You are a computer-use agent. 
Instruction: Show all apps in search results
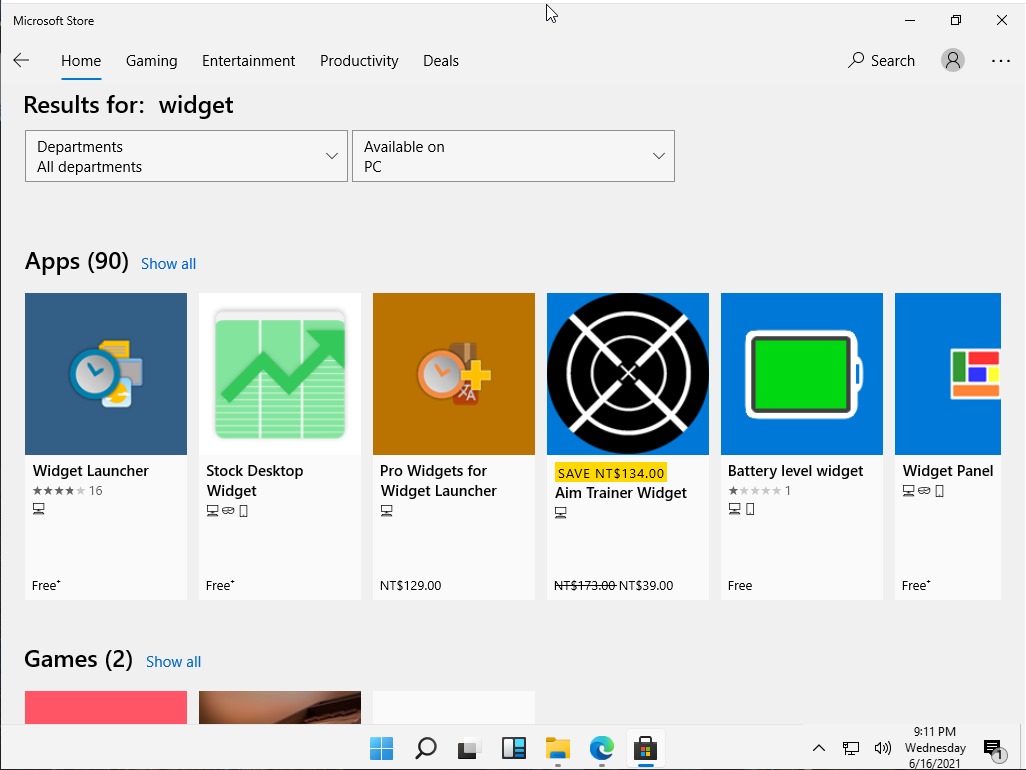point(168,263)
